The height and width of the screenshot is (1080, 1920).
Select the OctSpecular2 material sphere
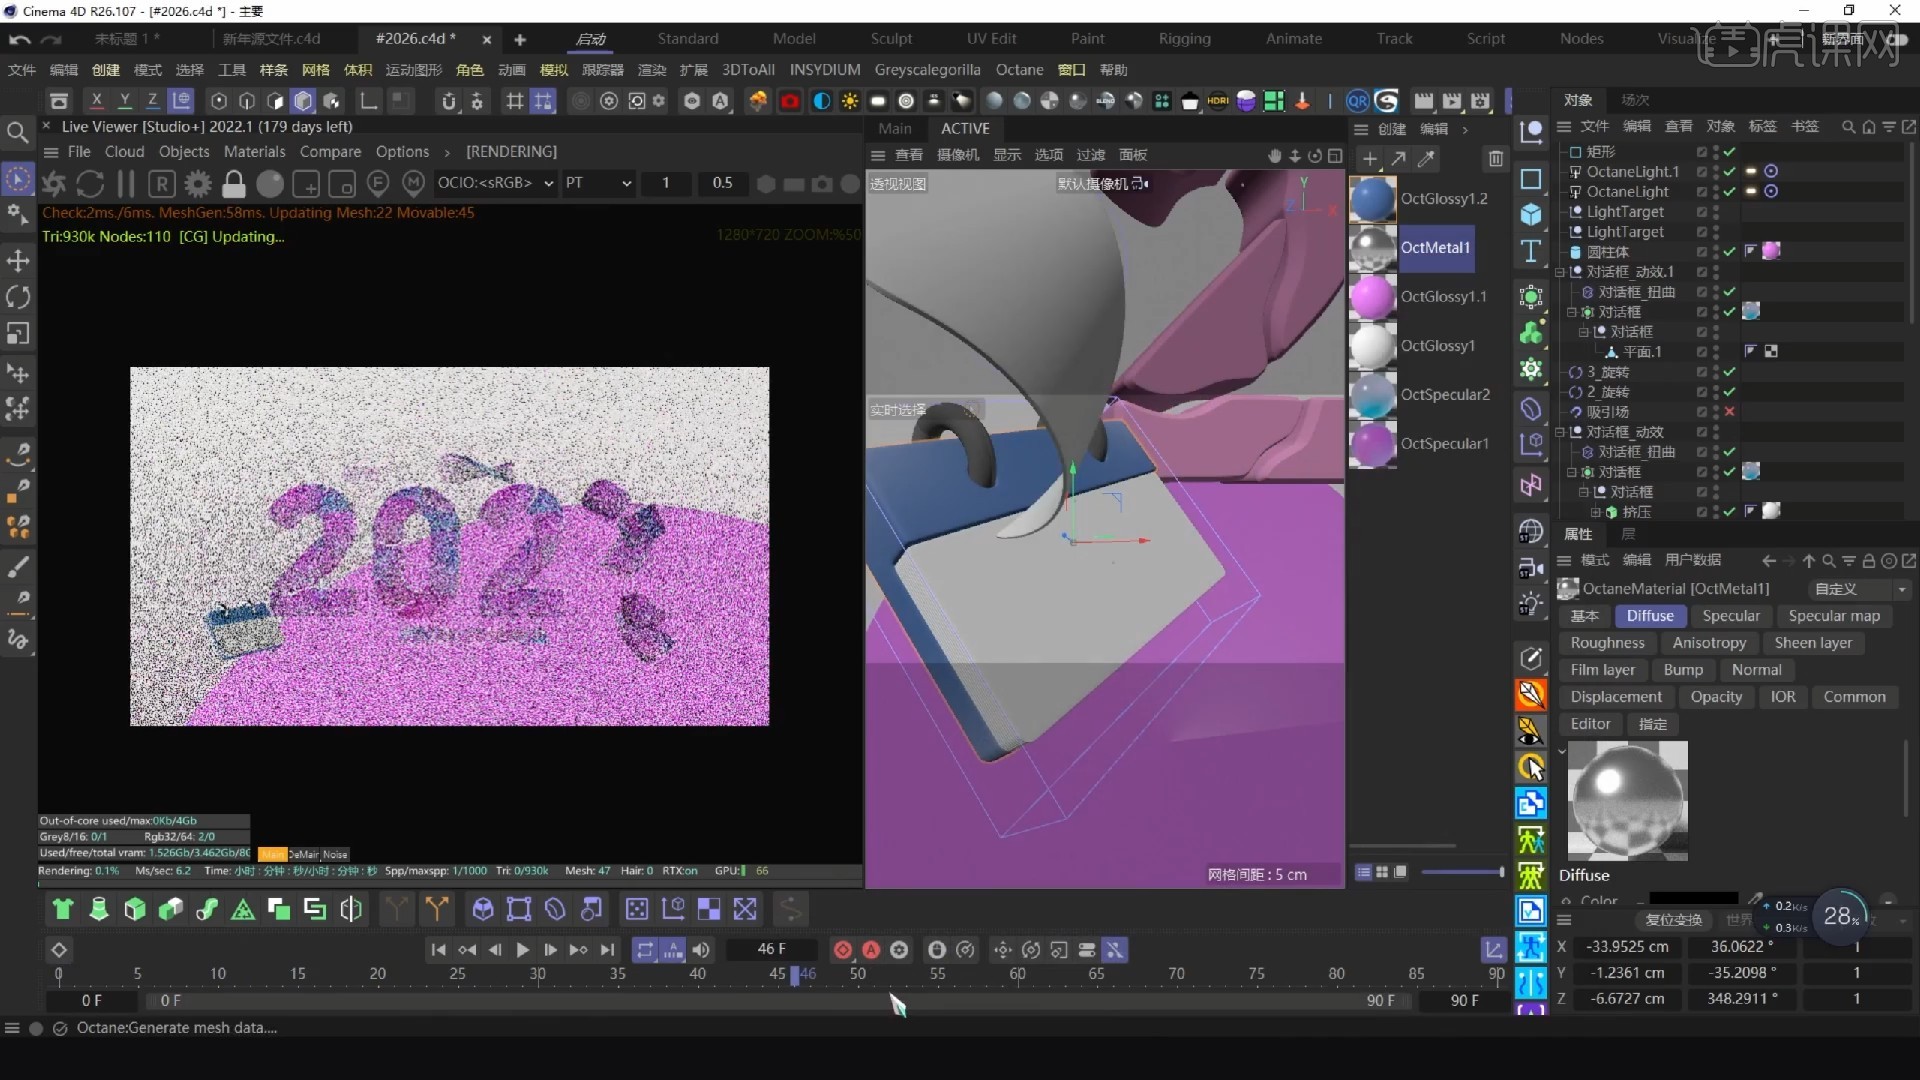(1372, 395)
